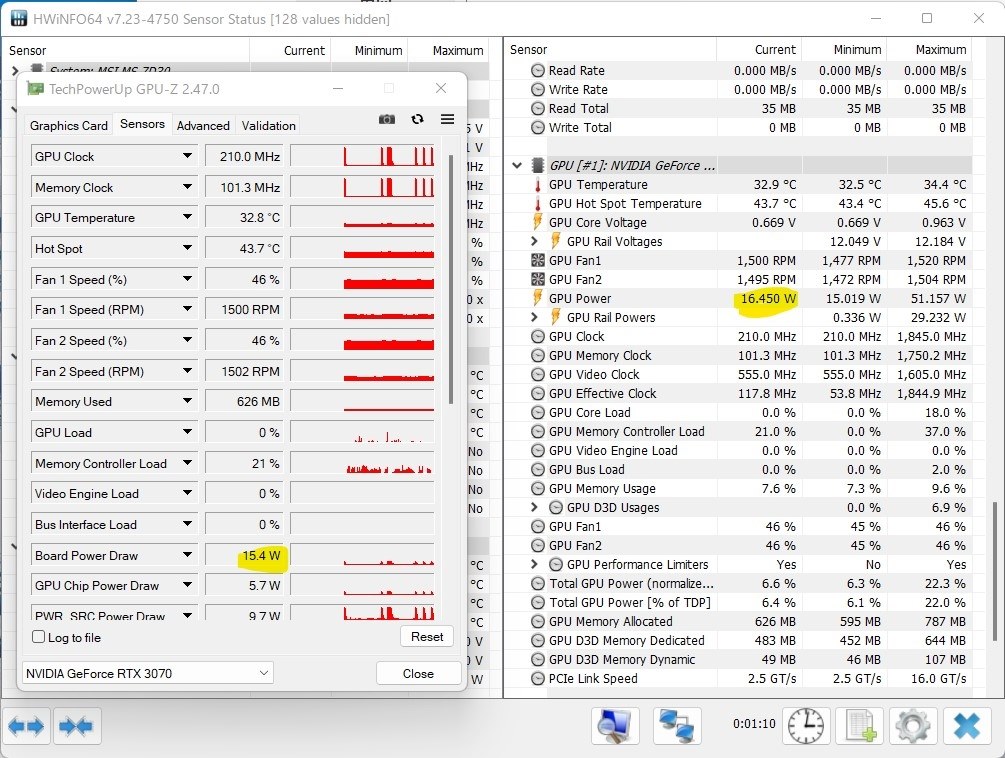Open the Memory Clock sensor dropdown

(187, 187)
